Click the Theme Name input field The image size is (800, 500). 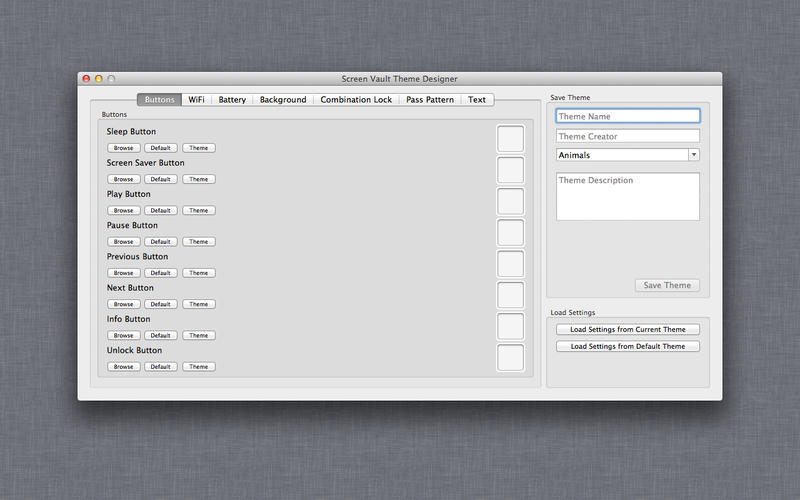coord(627,117)
